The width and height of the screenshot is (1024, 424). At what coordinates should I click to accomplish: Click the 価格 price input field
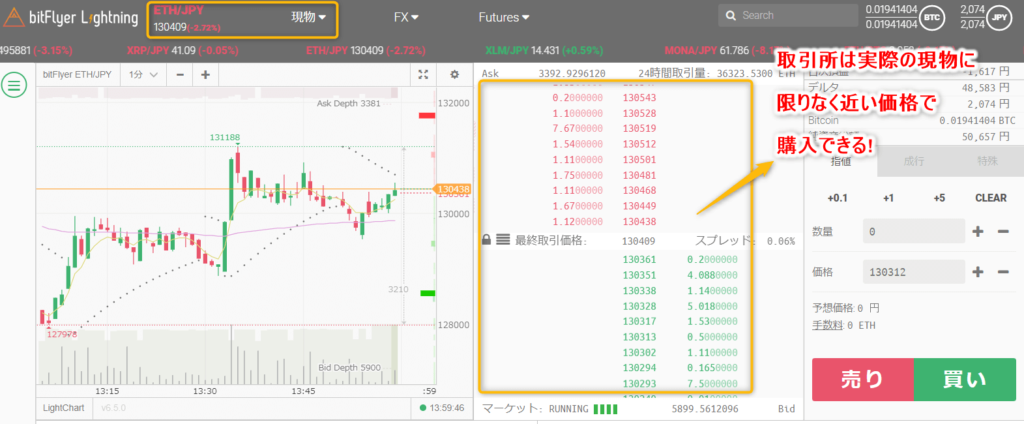[x=914, y=272]
